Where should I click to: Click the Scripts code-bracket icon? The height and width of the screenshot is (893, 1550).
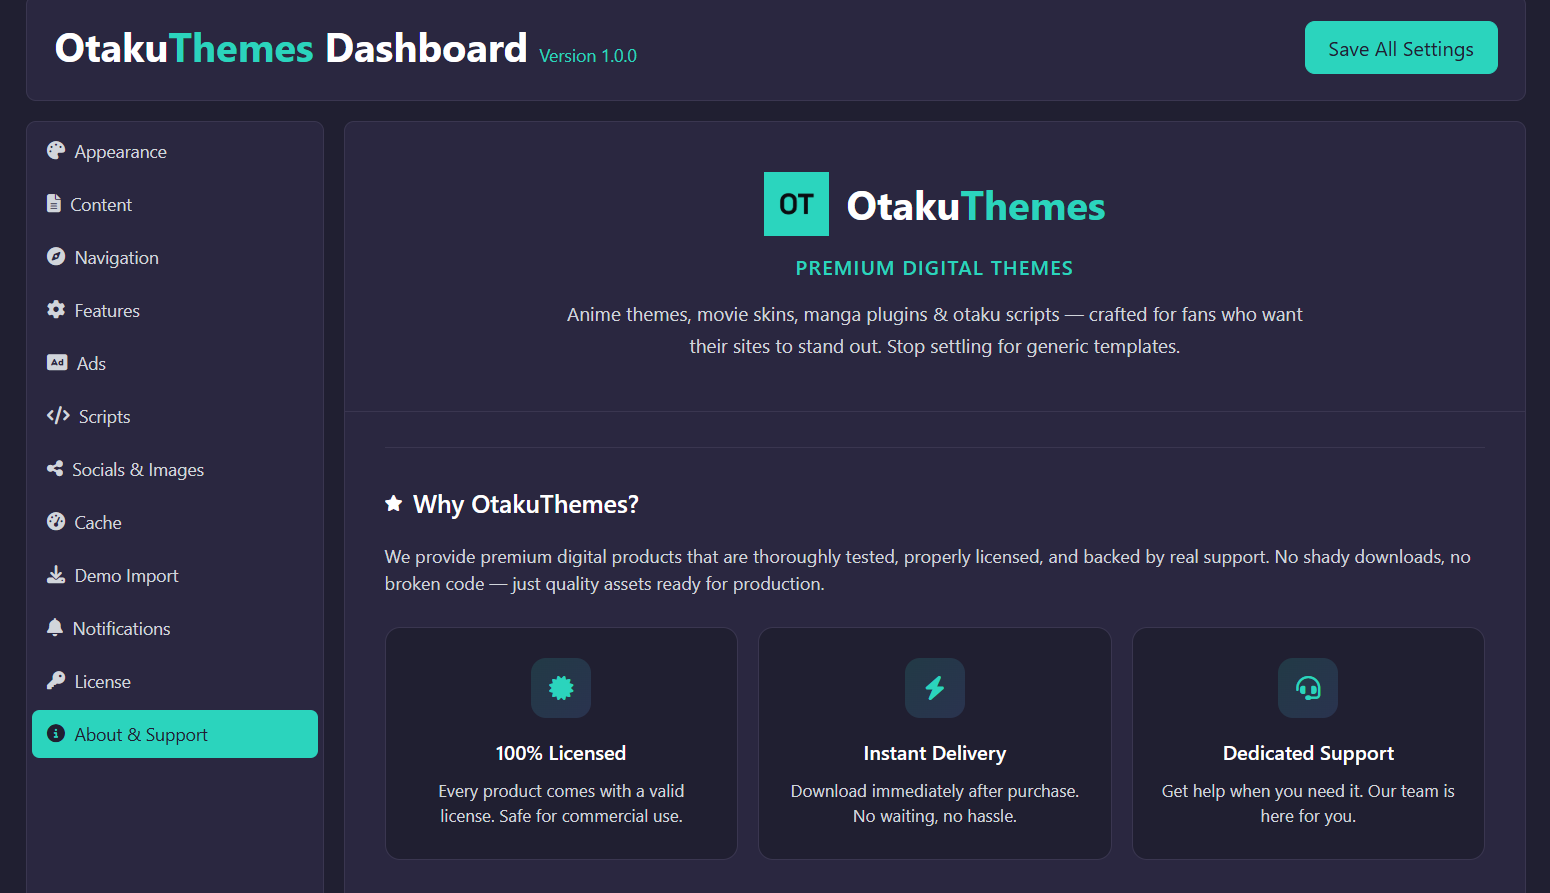tap(58, 416)
